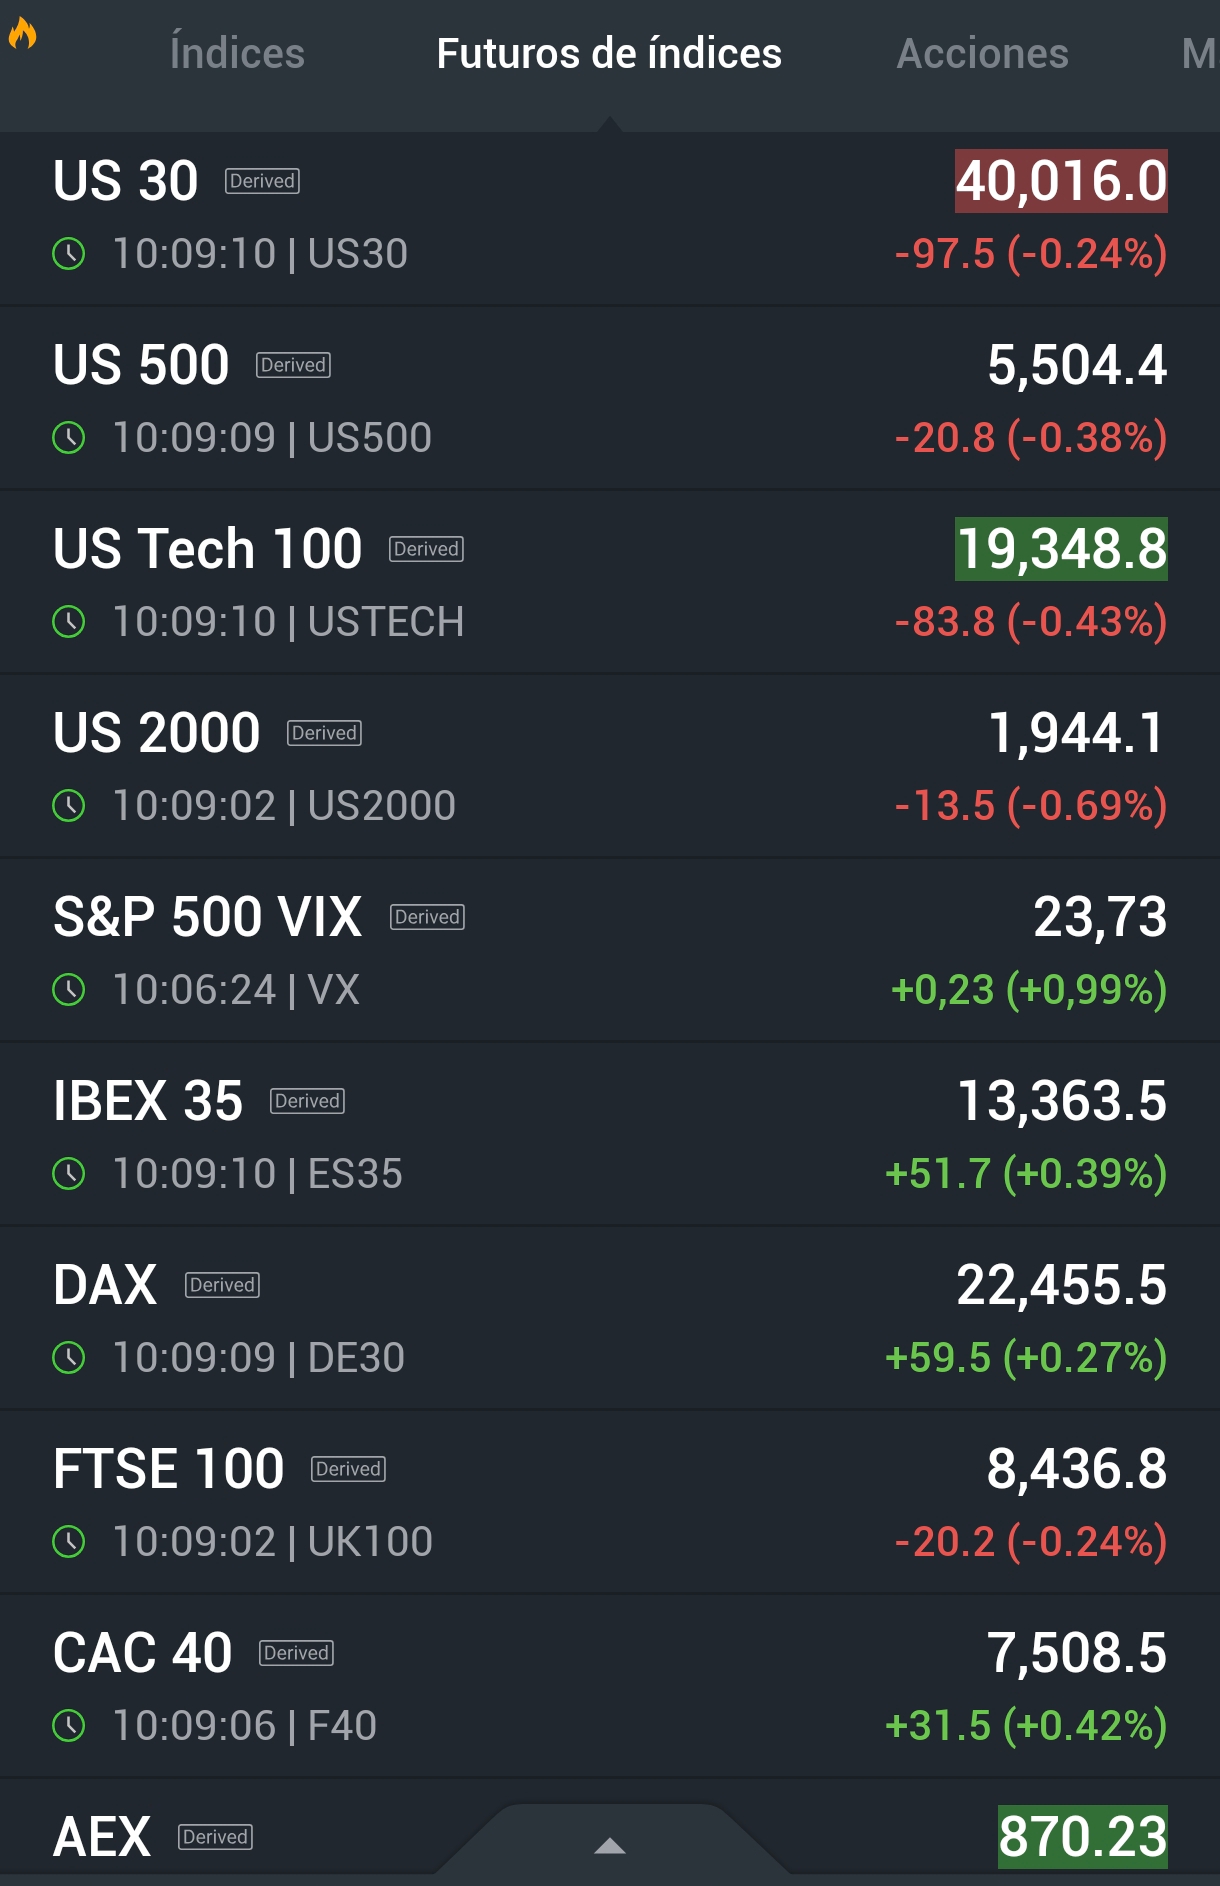Click the red 40,016.0 price box
Screen dimensions: 1220x1886
[x=1061, y=181]
